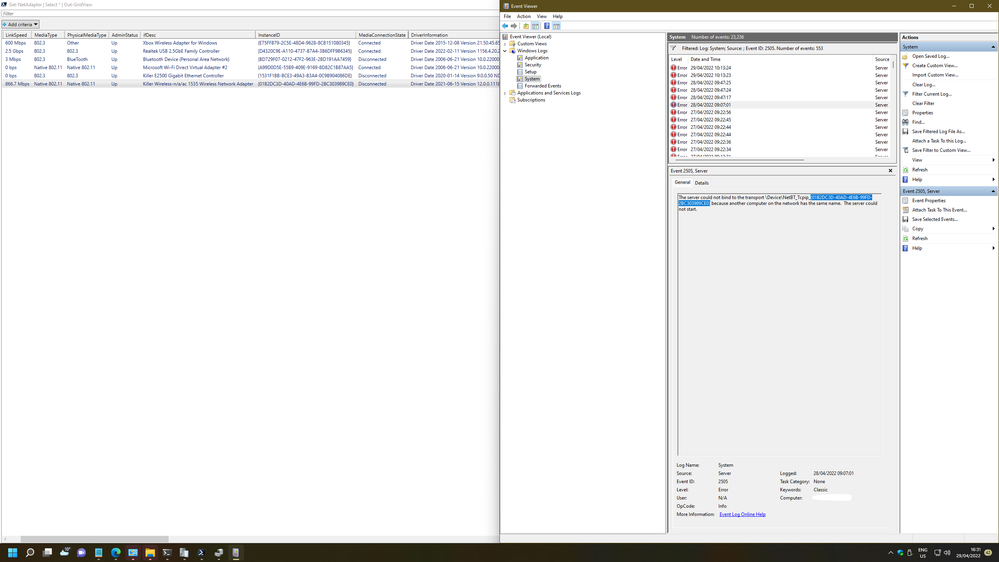Click Clear Filter action
The image size is (999, 562).
[x=923, y=103]
